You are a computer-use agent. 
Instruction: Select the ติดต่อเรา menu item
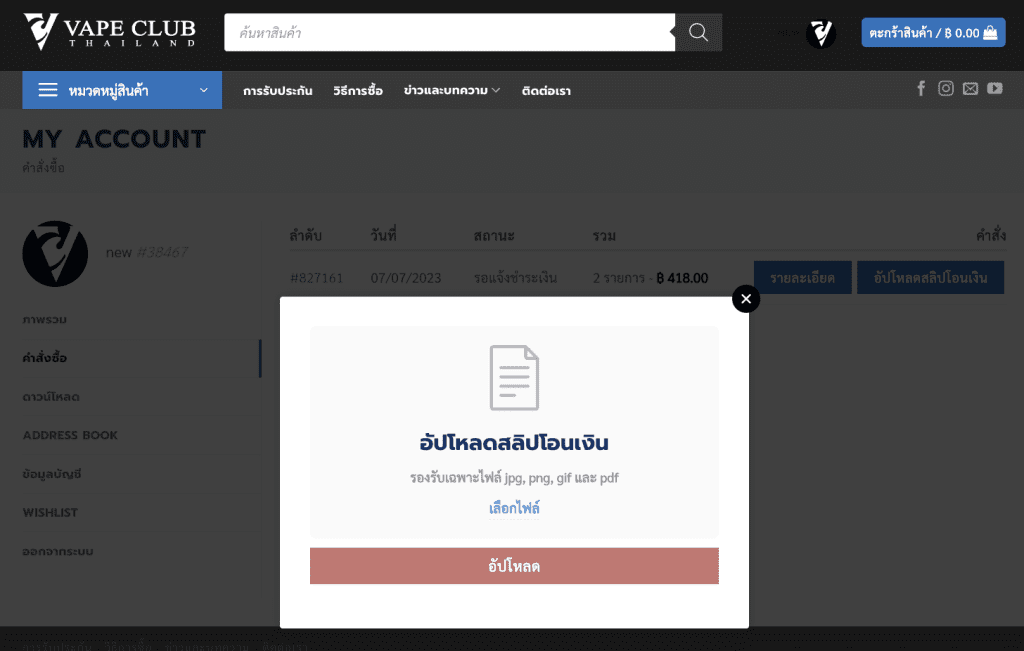point(545,89)
